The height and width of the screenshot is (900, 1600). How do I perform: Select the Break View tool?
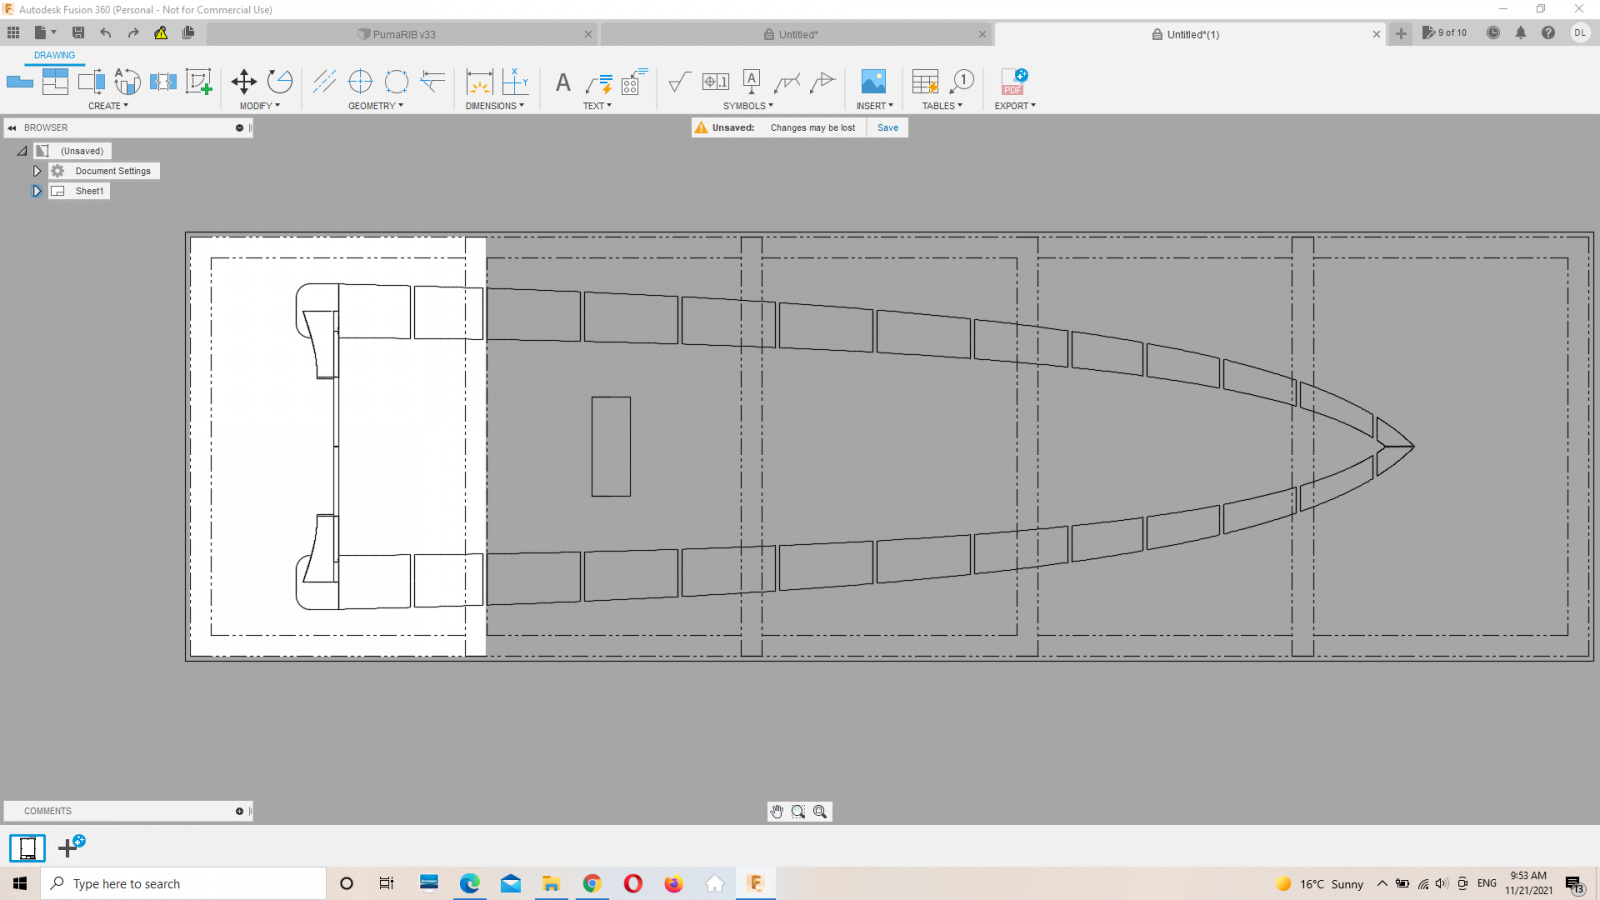click(x=163, y=81)
